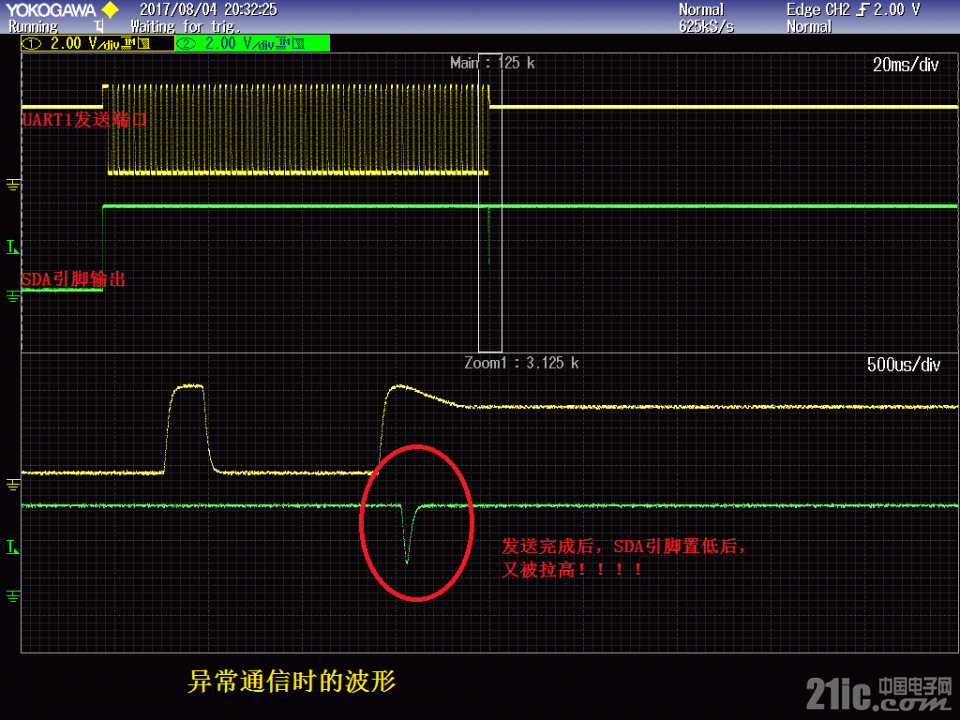The image size is (960, 720).
Task: Click the YOKOGAWA logo
Action: point(51,10)
